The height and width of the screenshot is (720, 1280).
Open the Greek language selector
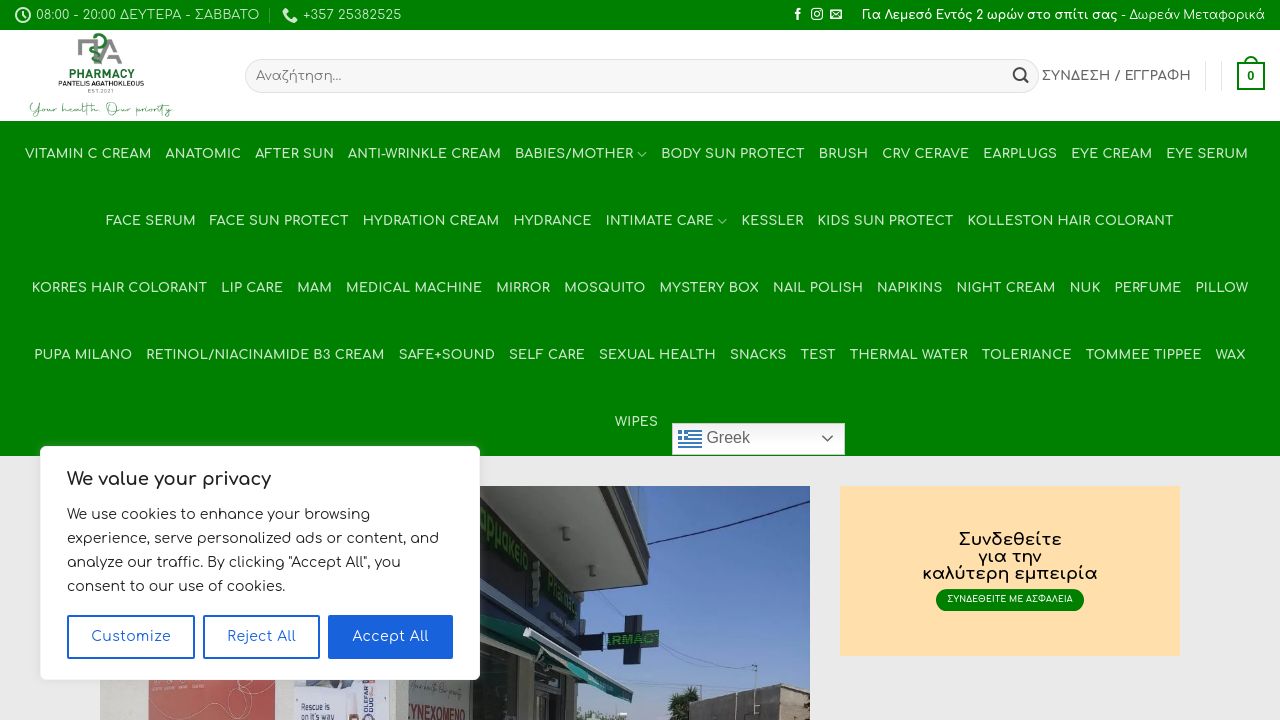pos(758,438)
